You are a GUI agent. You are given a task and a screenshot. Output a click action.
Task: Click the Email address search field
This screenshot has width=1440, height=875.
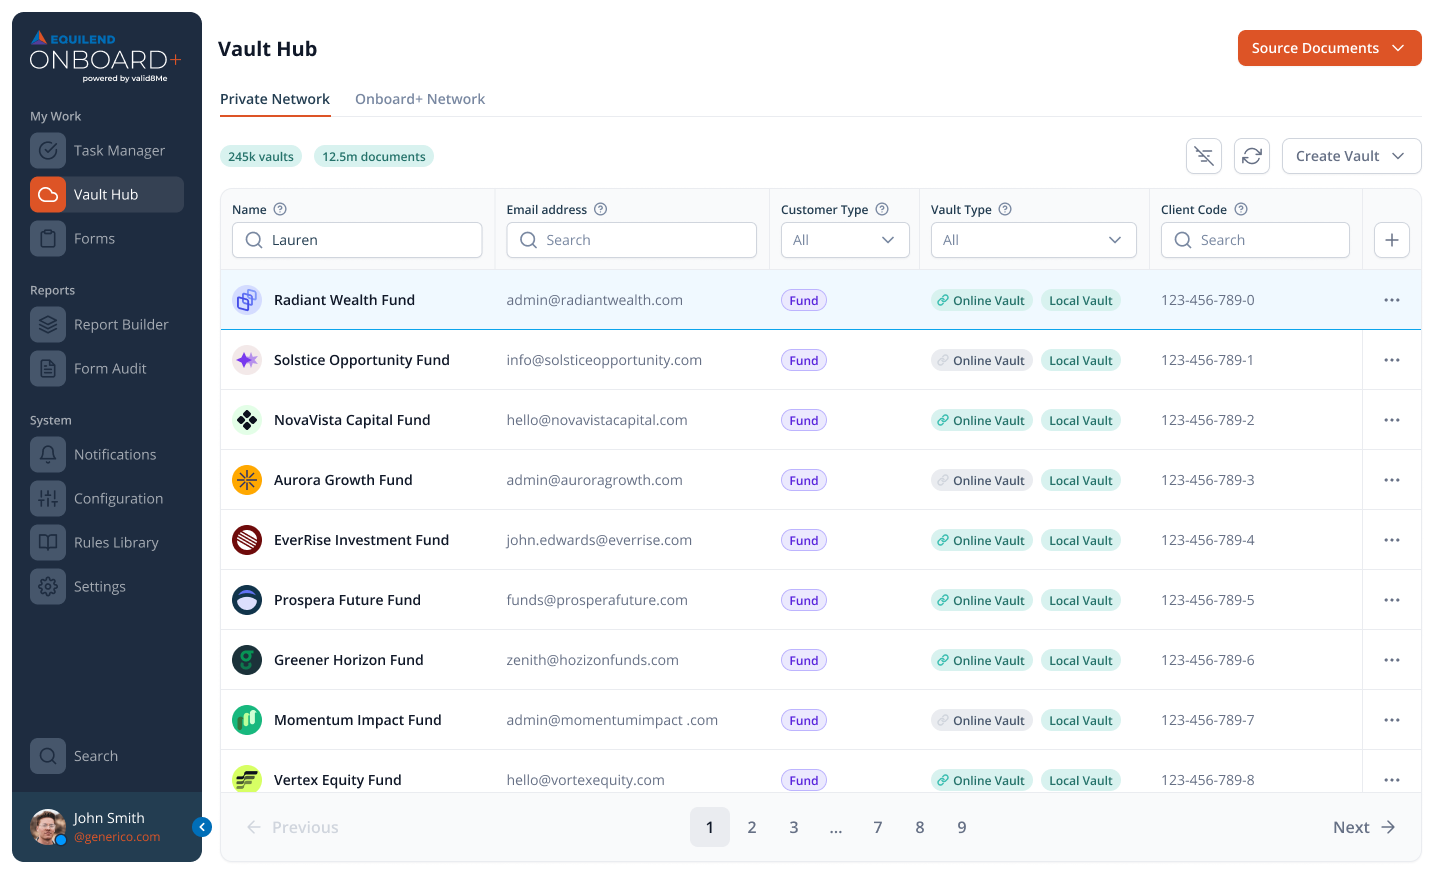click(631, 240)
